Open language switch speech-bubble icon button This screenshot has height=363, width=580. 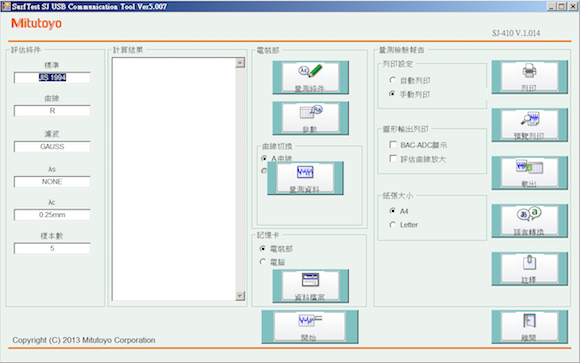pyautogui.click(x=529, y=221)
